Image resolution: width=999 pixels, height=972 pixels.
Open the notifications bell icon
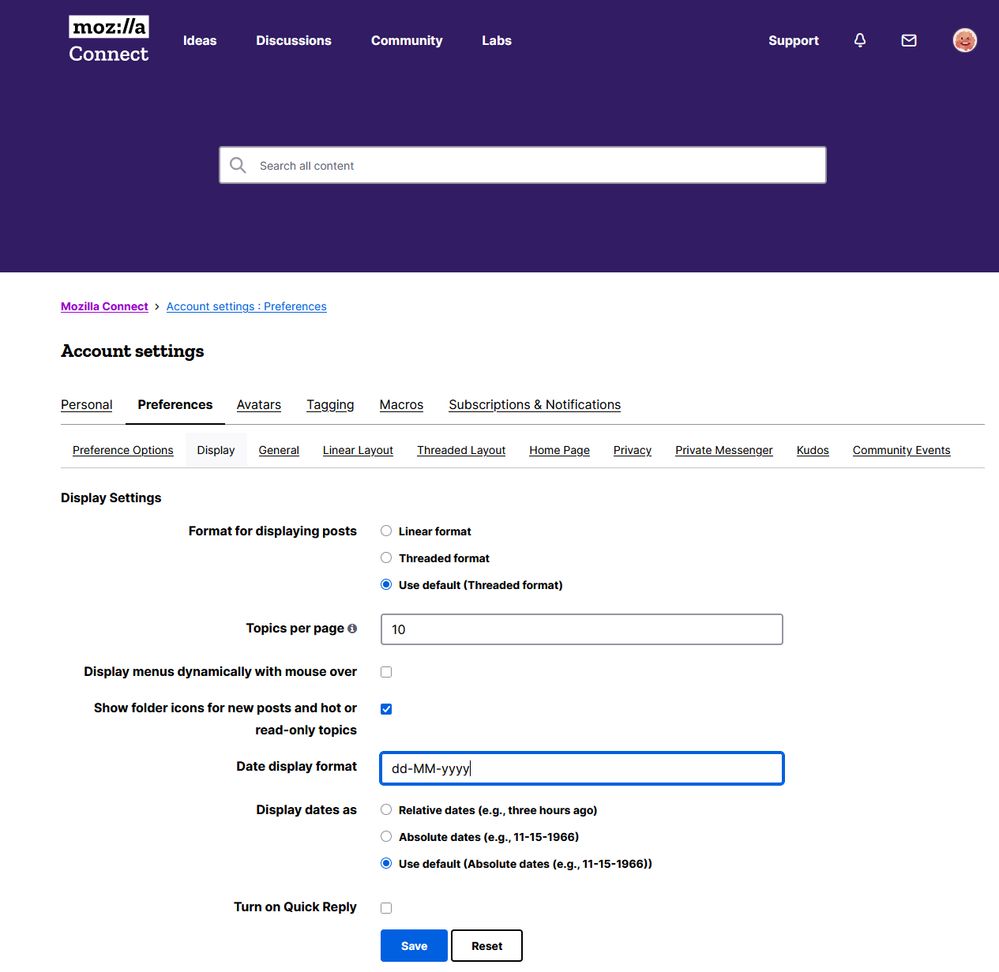click(860, 41)
